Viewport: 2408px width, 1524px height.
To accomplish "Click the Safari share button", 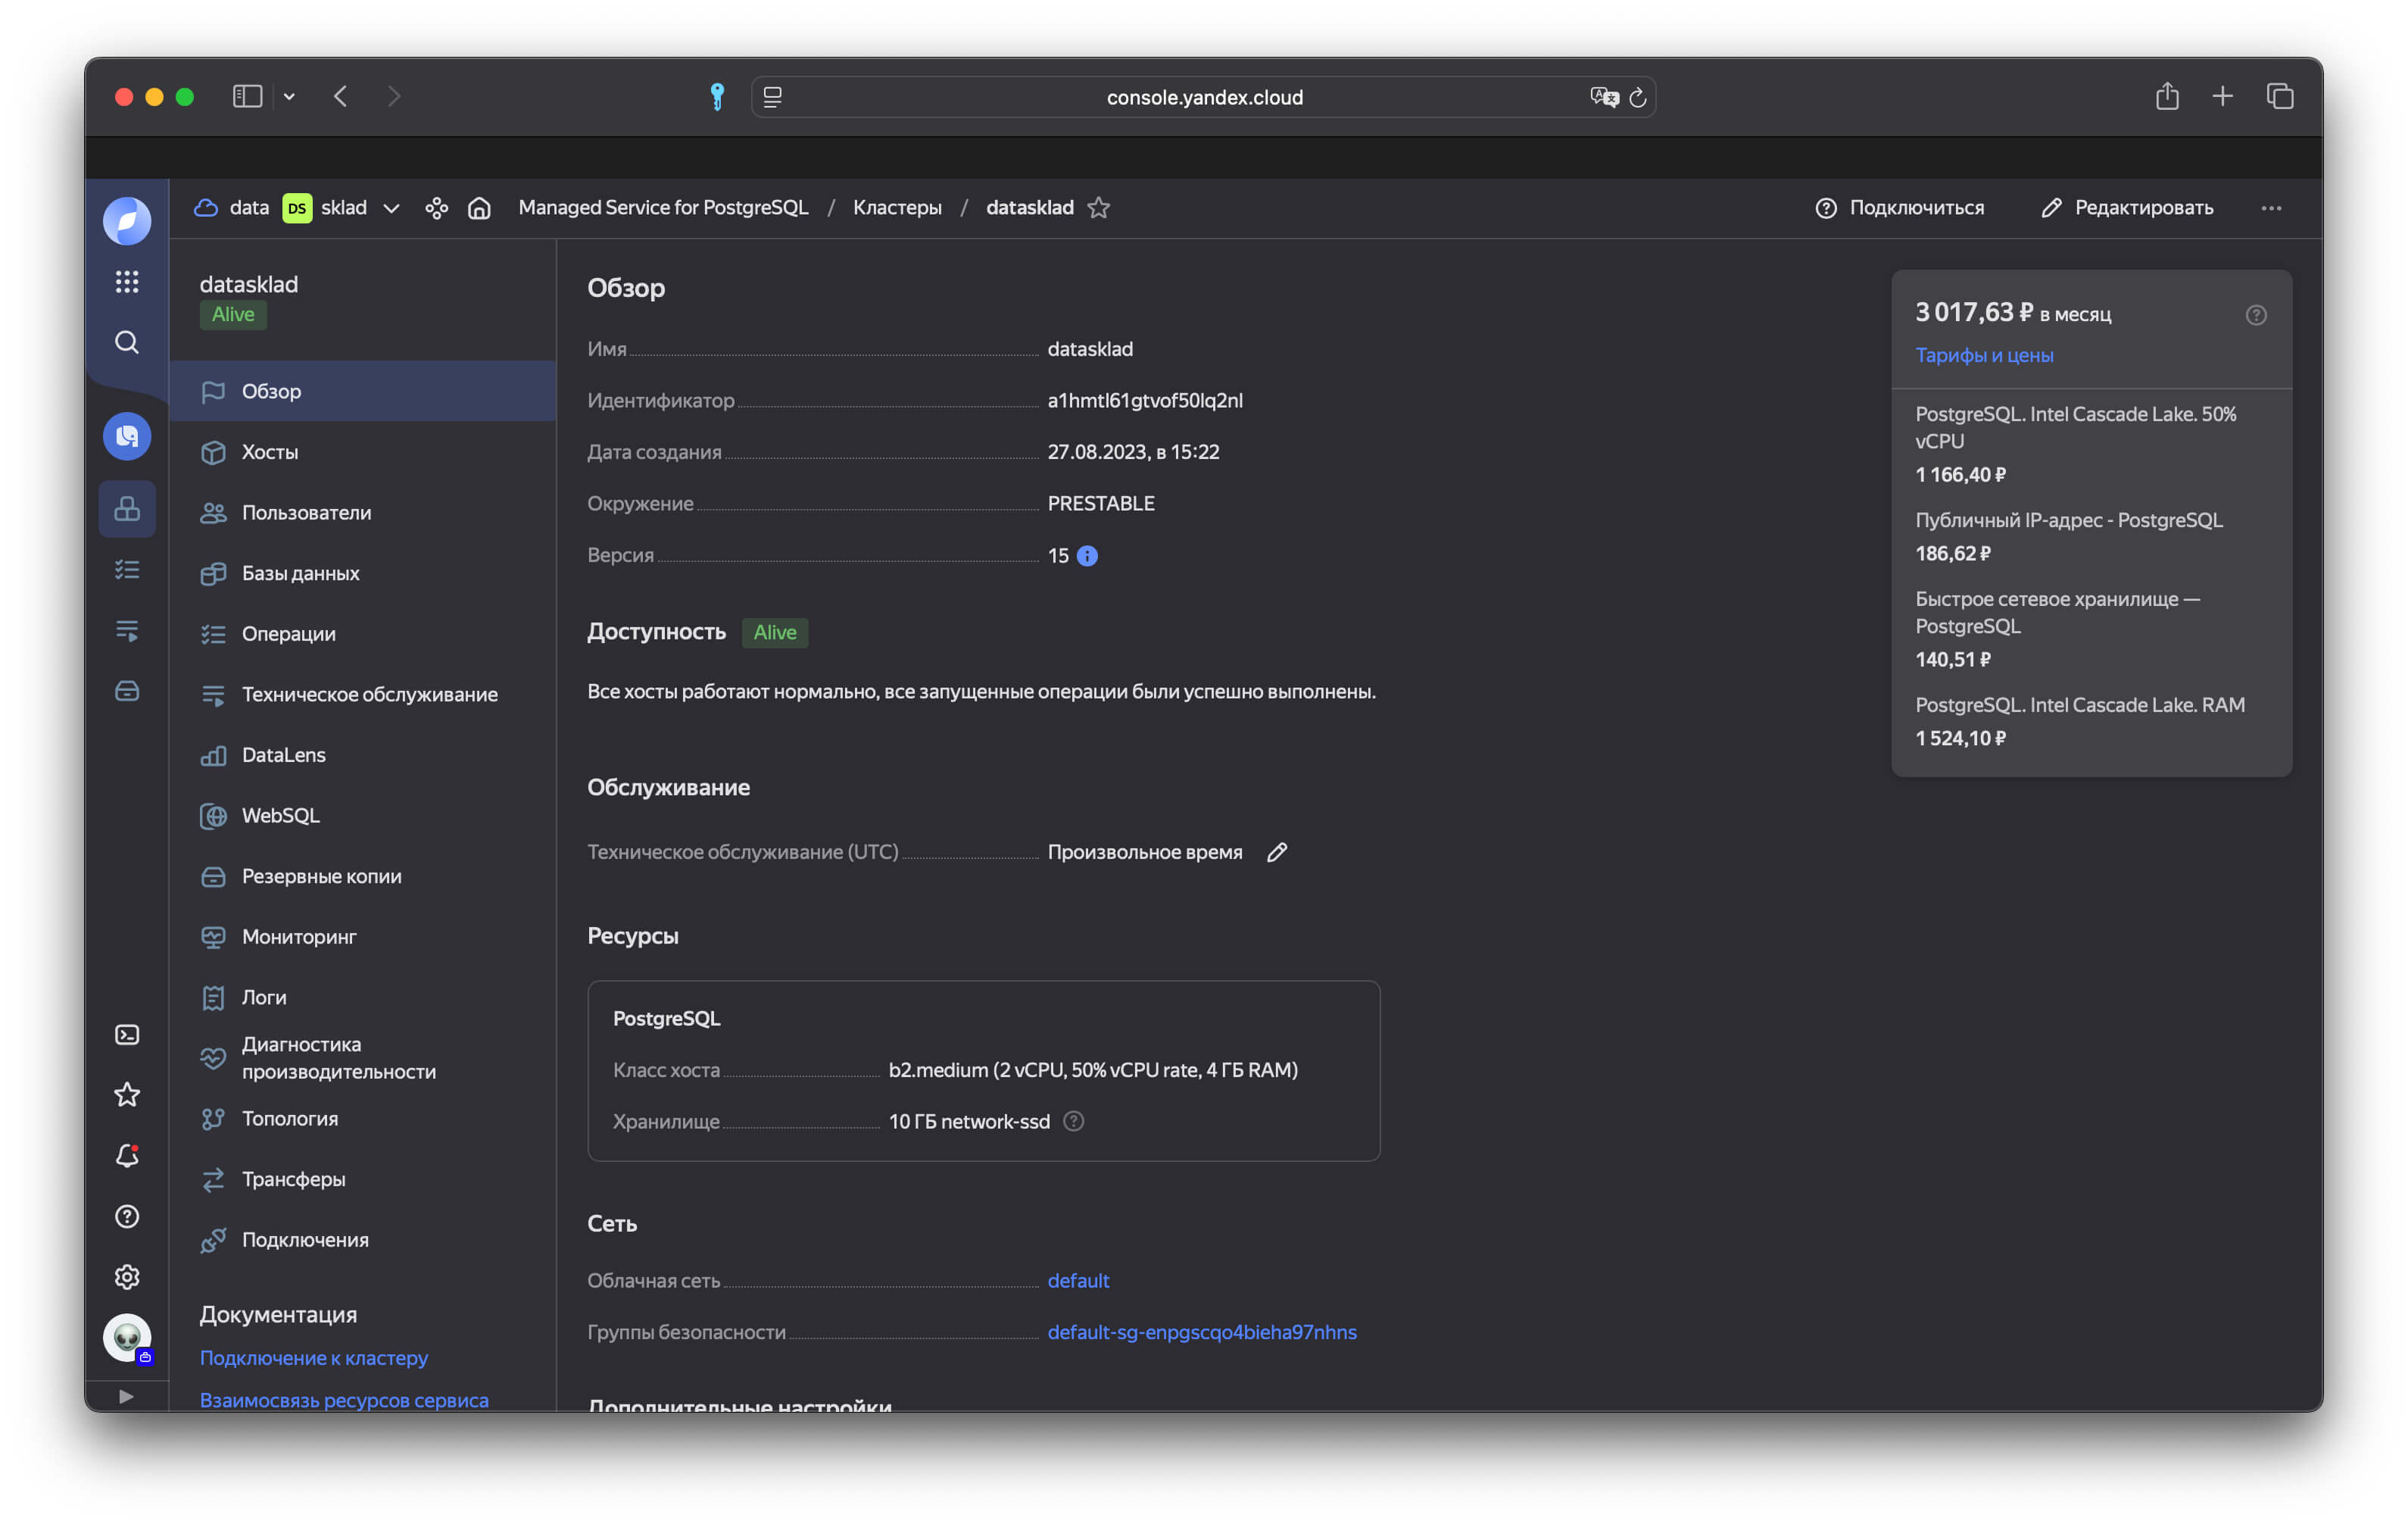I will (2167, 96).
